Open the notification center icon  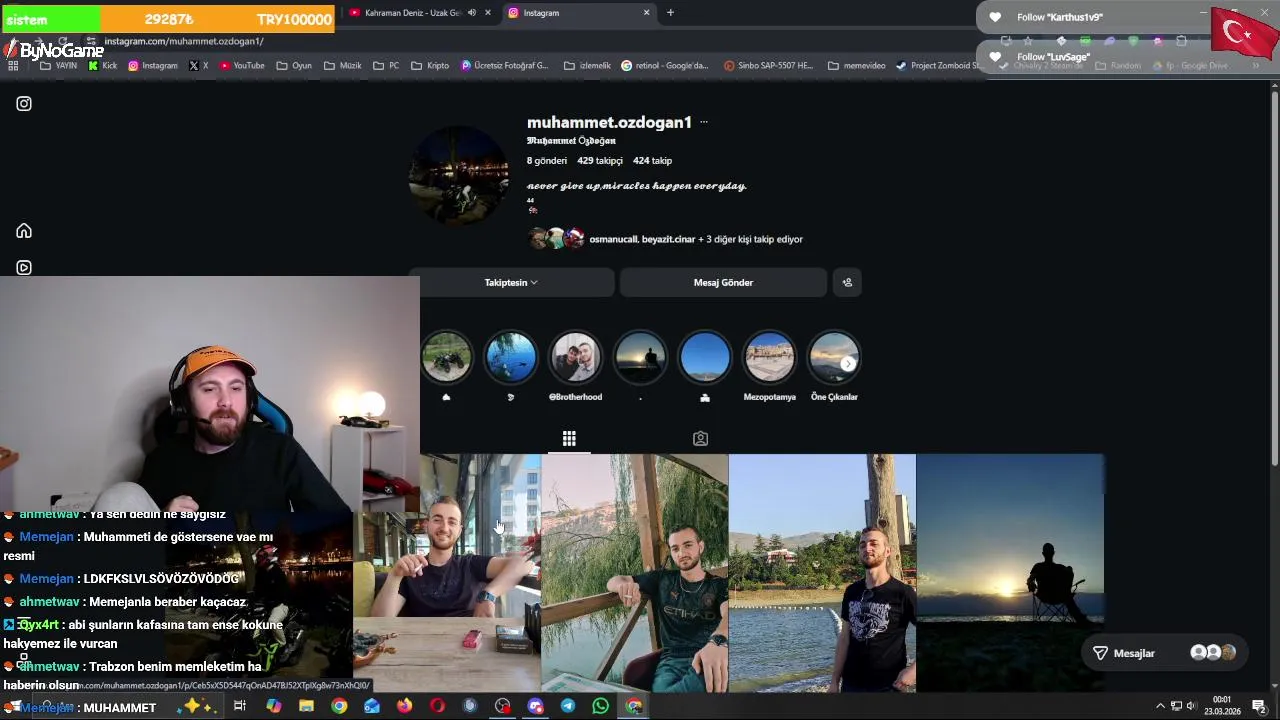tap(1259, 706)
